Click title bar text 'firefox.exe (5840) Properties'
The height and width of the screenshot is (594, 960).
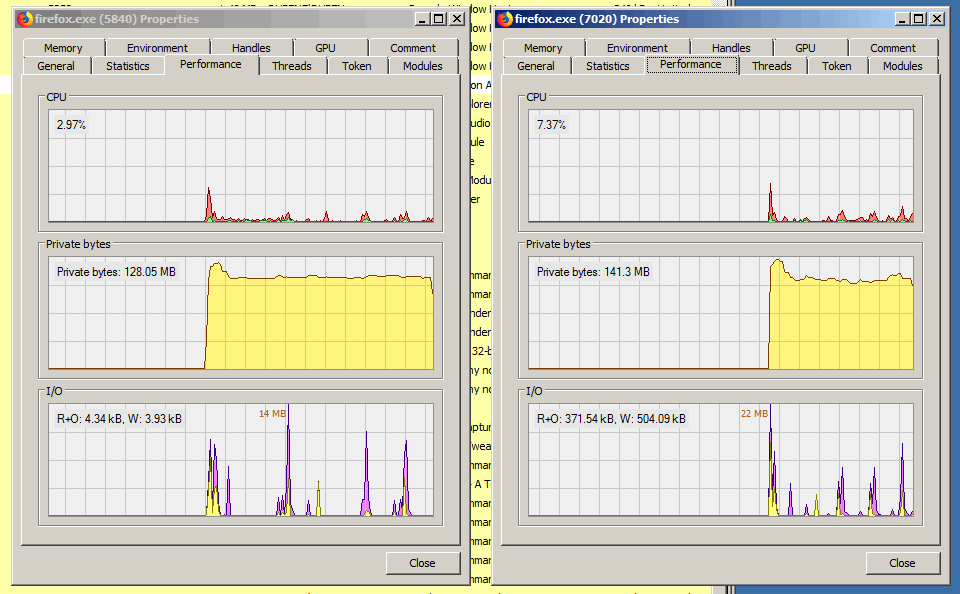(117, 19)
